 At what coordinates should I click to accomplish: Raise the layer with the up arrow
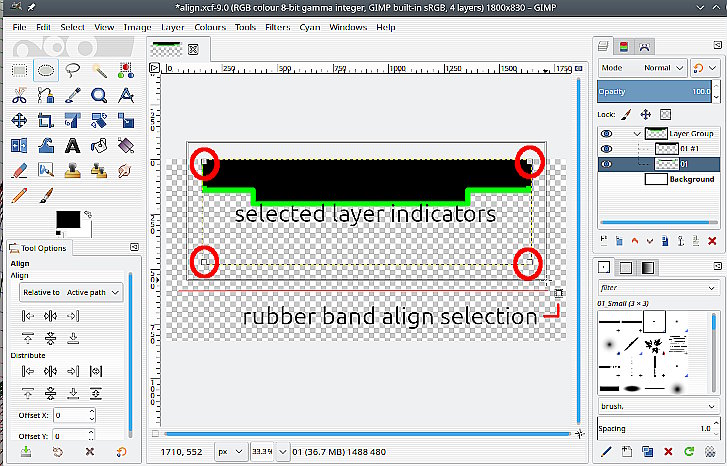635,241
